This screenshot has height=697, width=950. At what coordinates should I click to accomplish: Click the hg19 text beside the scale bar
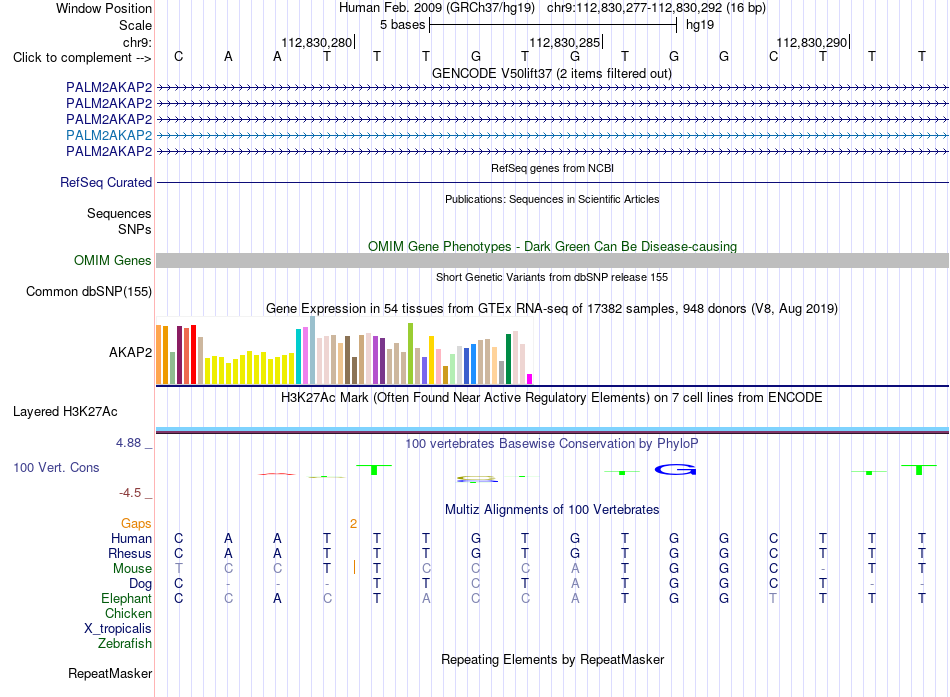[x=700, y=25]
